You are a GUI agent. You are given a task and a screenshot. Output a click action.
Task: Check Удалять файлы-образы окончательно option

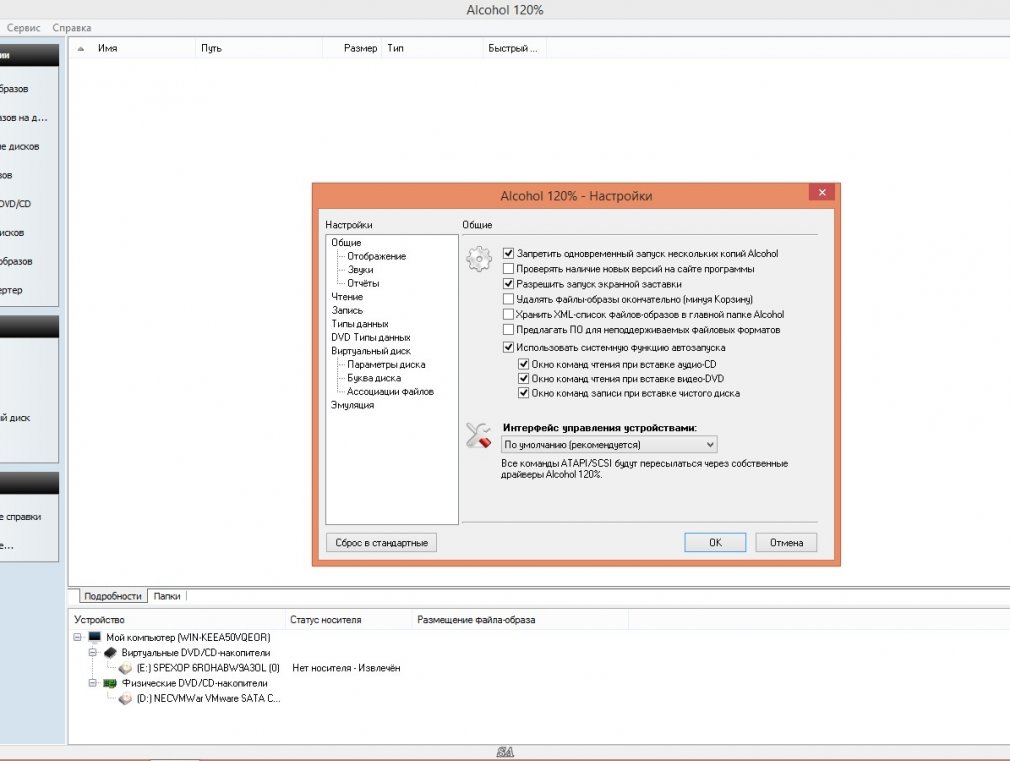(x=508, y=299)
